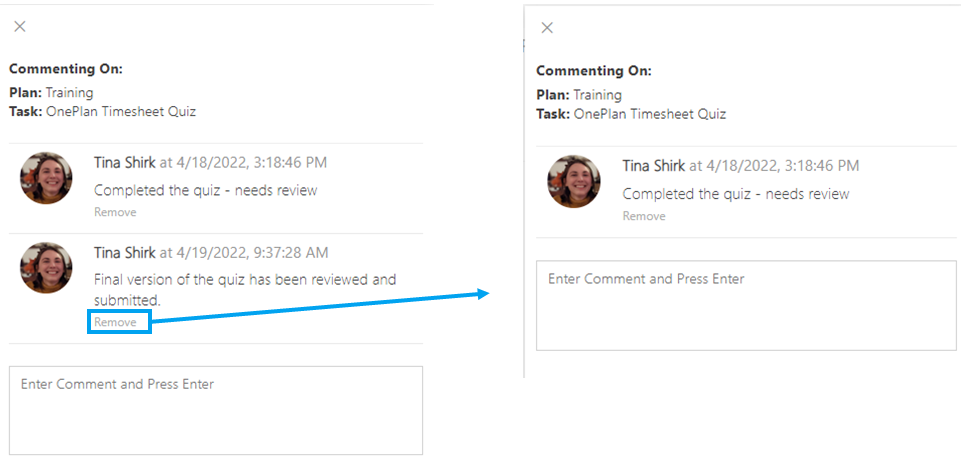Close the comments panel showing only one comment

547,28
